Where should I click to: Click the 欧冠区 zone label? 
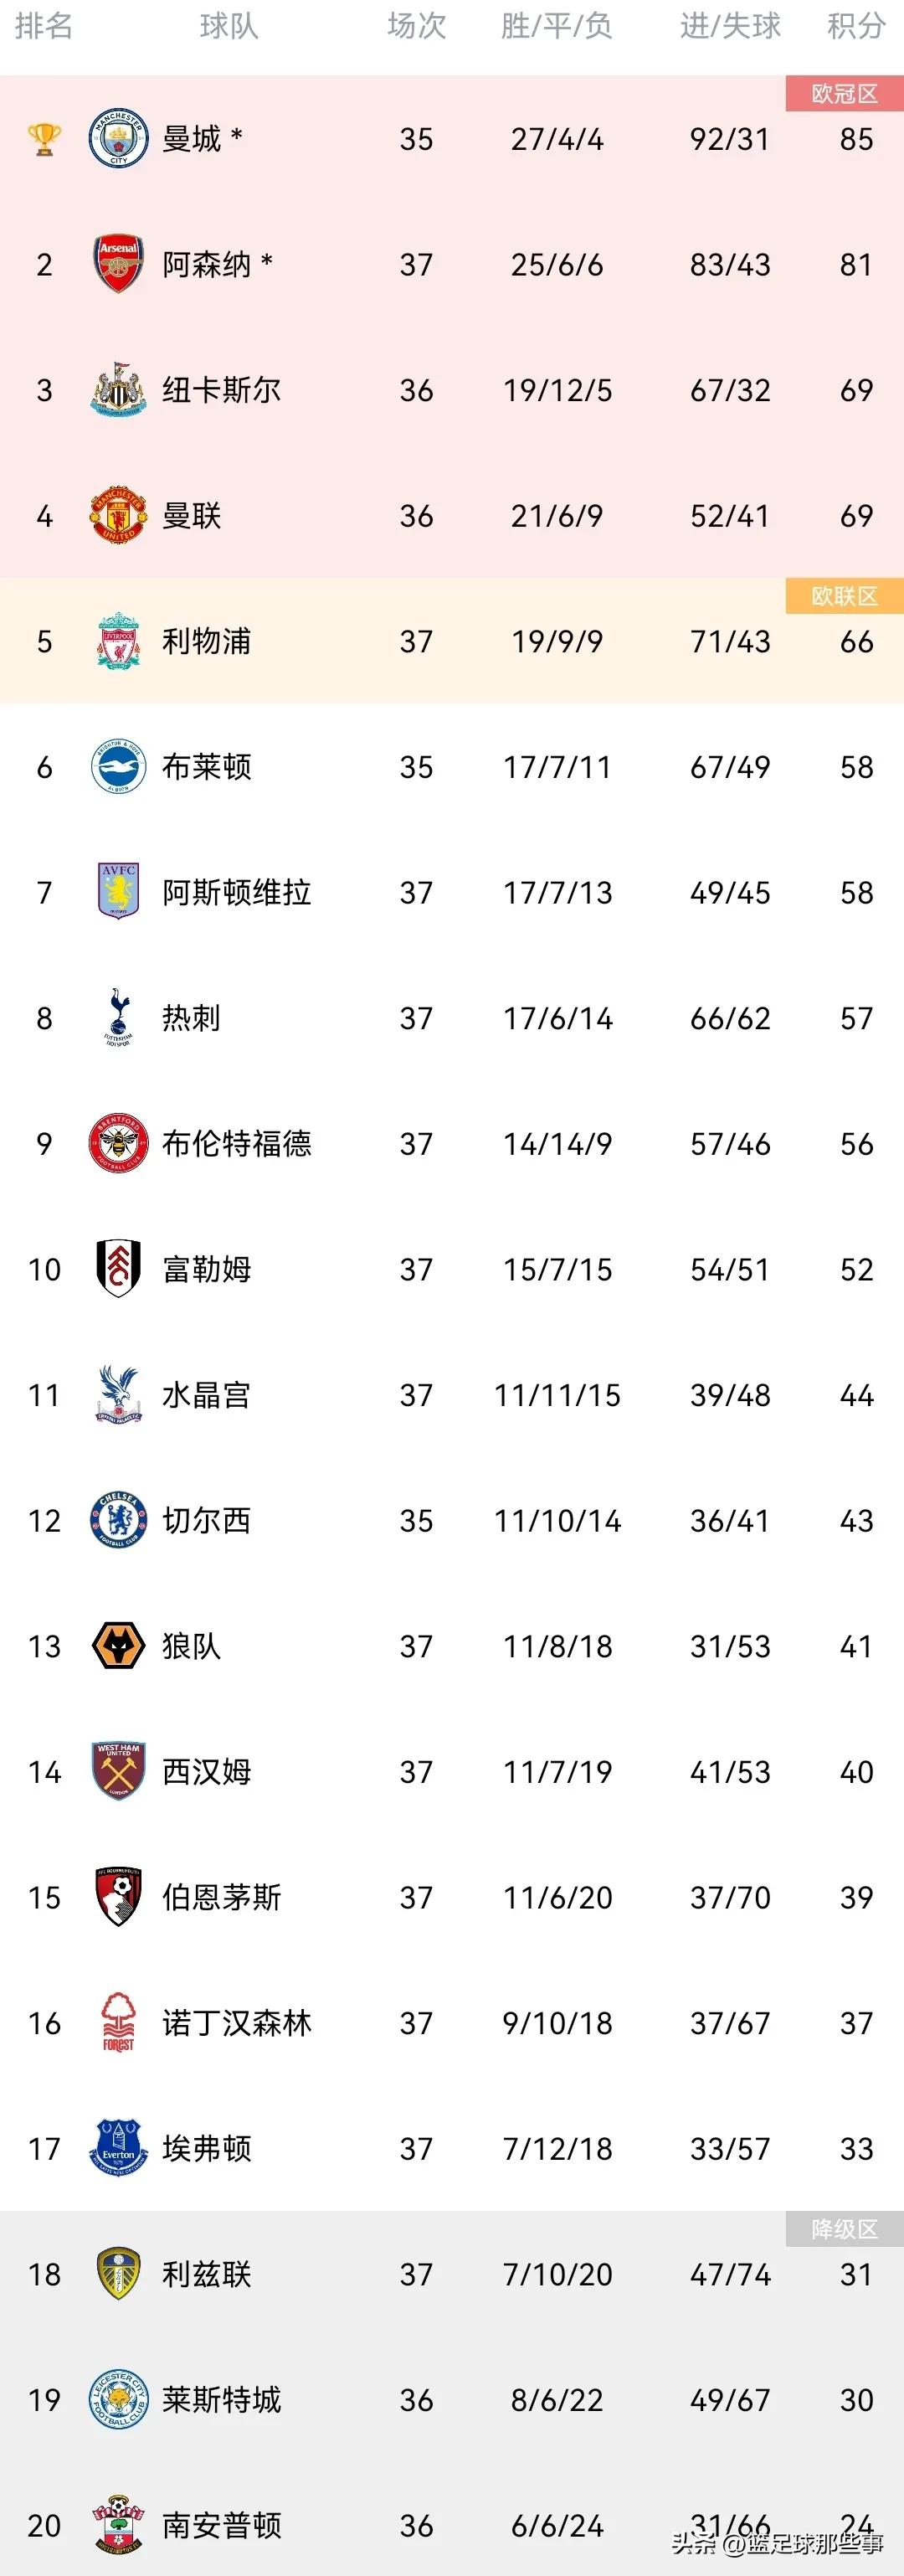pos(844,94)
